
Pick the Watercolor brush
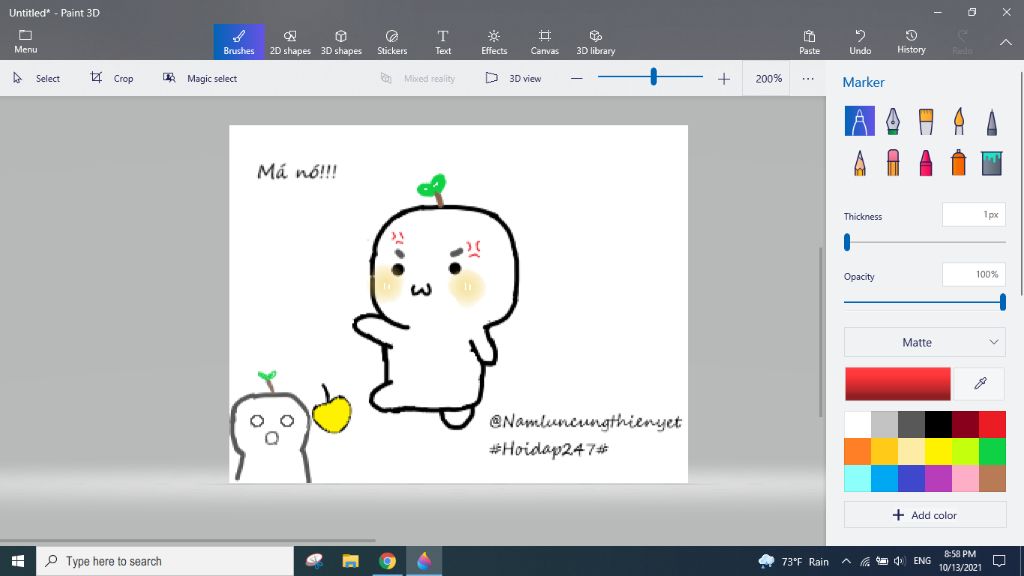[x=958, y=122]
